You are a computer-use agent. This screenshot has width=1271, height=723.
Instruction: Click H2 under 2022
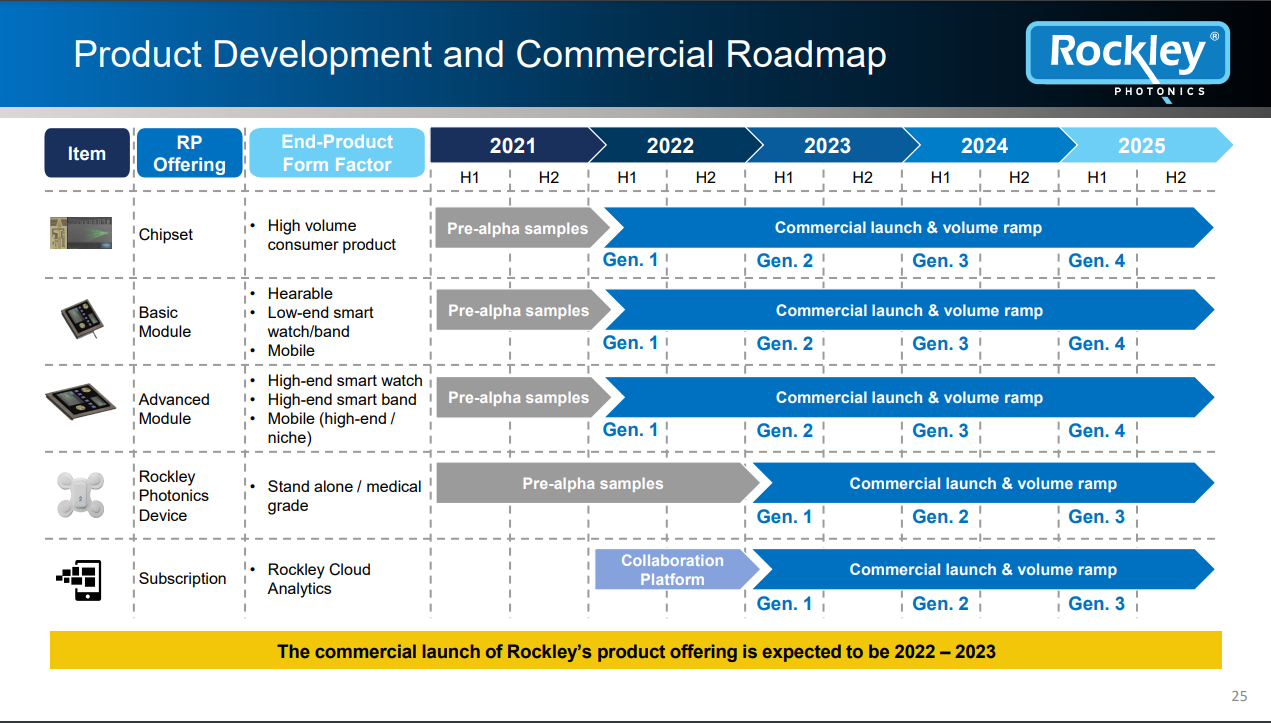pyautogui.click(x=706, y=178)
